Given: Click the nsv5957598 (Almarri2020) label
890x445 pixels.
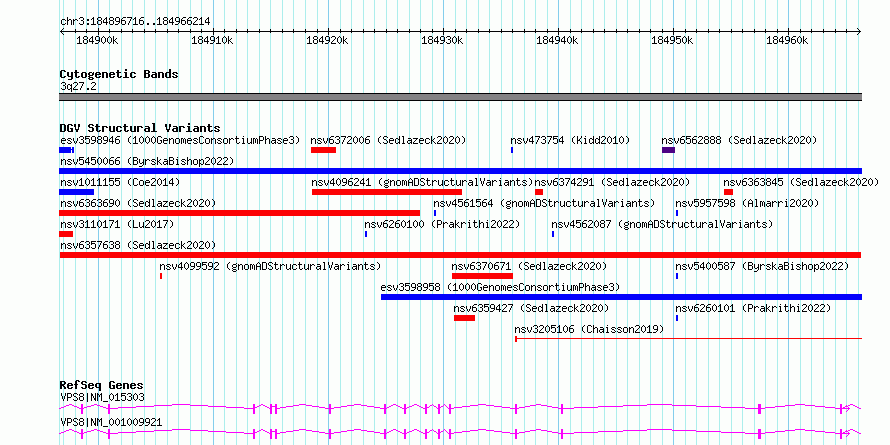Looking at the screenshot, I should click(x=747, y=203).
